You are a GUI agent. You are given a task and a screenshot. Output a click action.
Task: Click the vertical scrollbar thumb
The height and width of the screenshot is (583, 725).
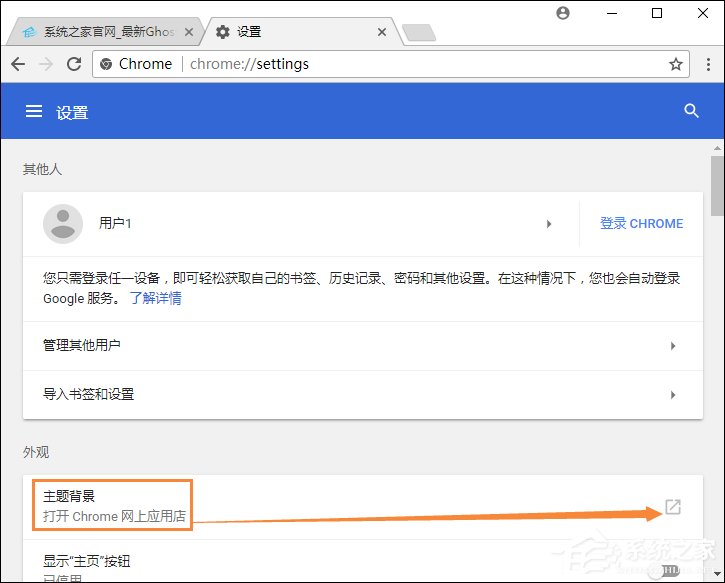(717, 186)
